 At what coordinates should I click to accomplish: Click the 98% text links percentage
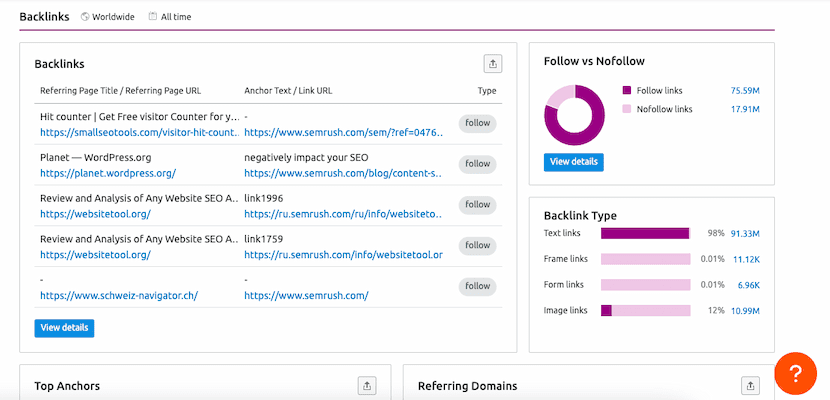[716, 233]
